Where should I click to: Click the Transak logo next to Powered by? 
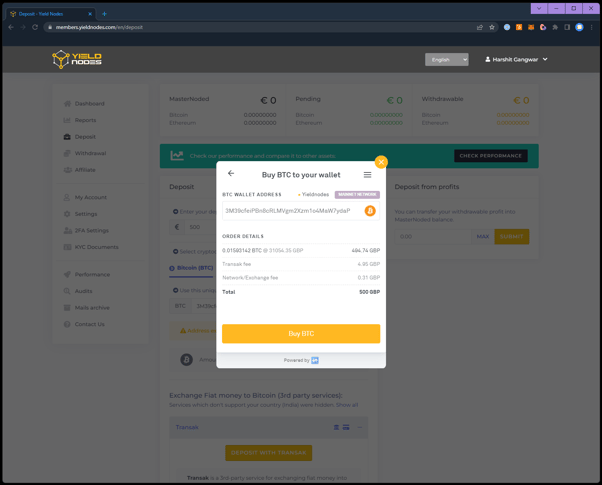(x=315, y=360)
